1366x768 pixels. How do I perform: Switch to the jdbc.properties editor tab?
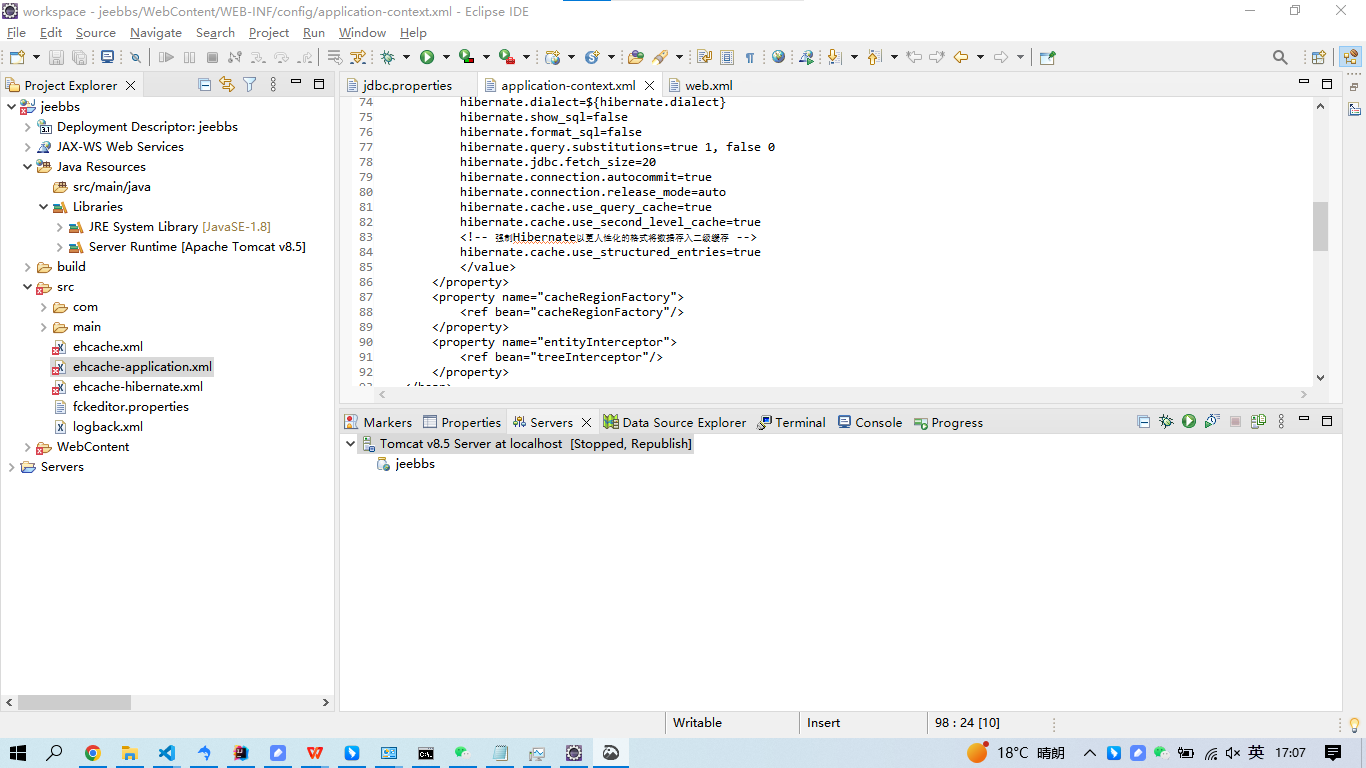pyautogui.click(x=407, y=86)
